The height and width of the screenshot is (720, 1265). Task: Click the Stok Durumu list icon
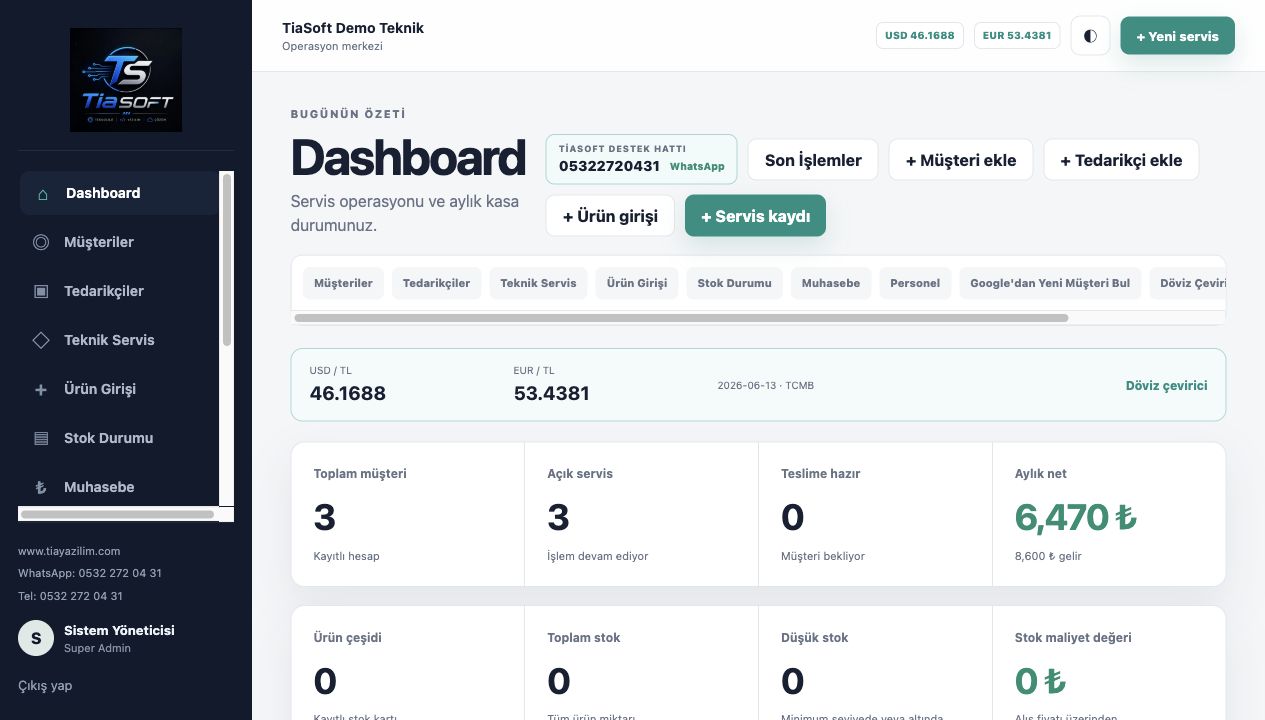(x=41, y=438)
